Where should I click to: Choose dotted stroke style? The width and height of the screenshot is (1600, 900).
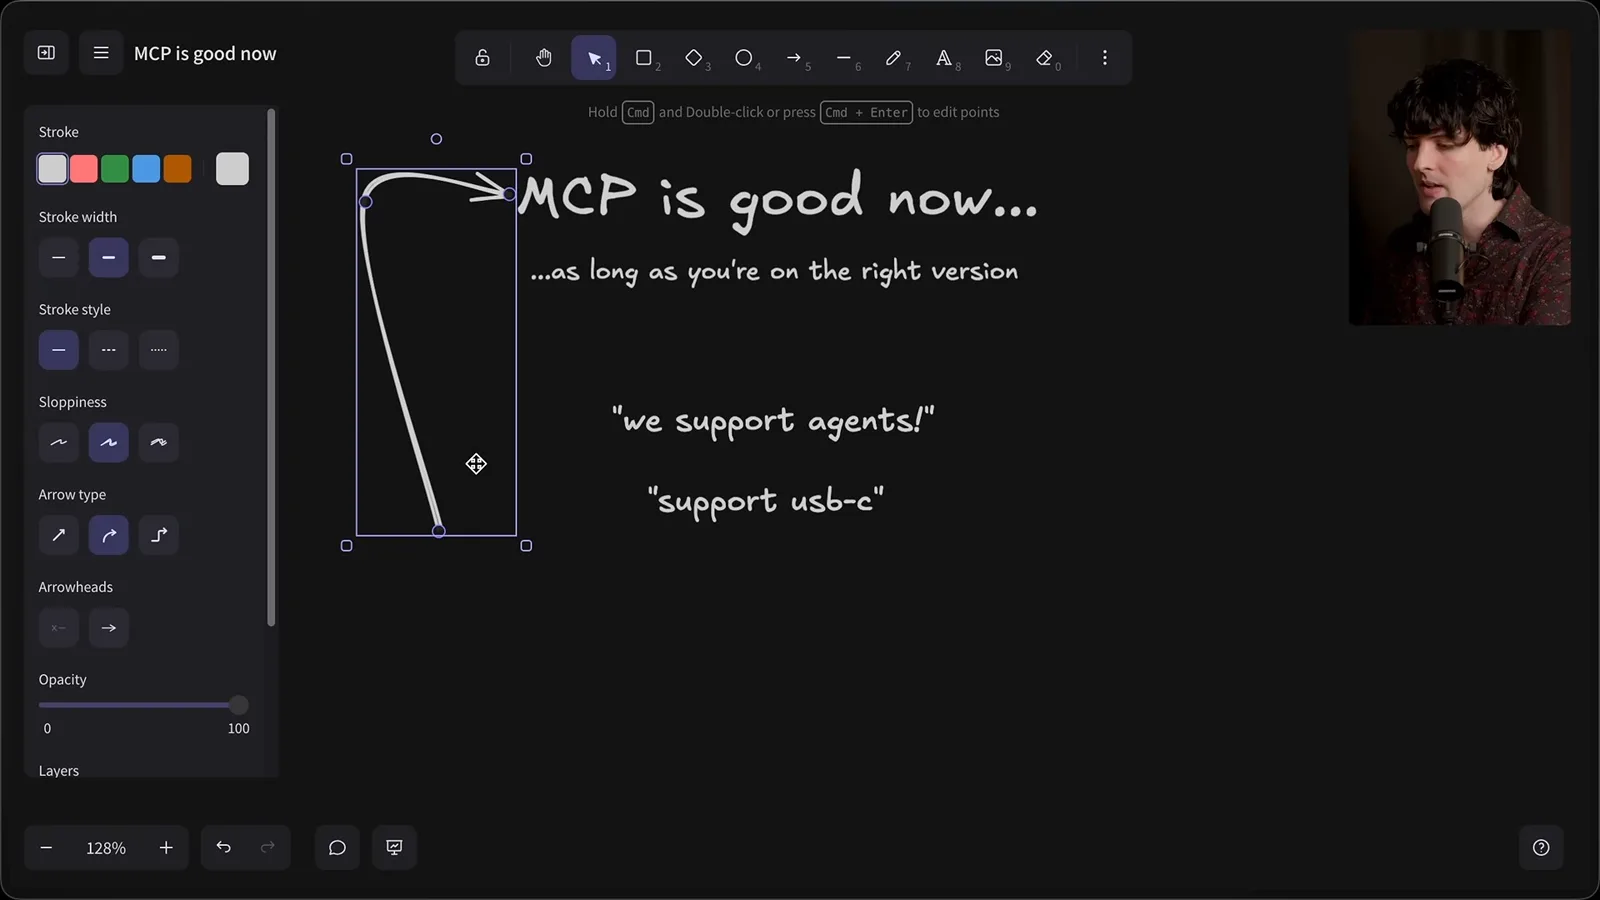[x=159, y=350]
